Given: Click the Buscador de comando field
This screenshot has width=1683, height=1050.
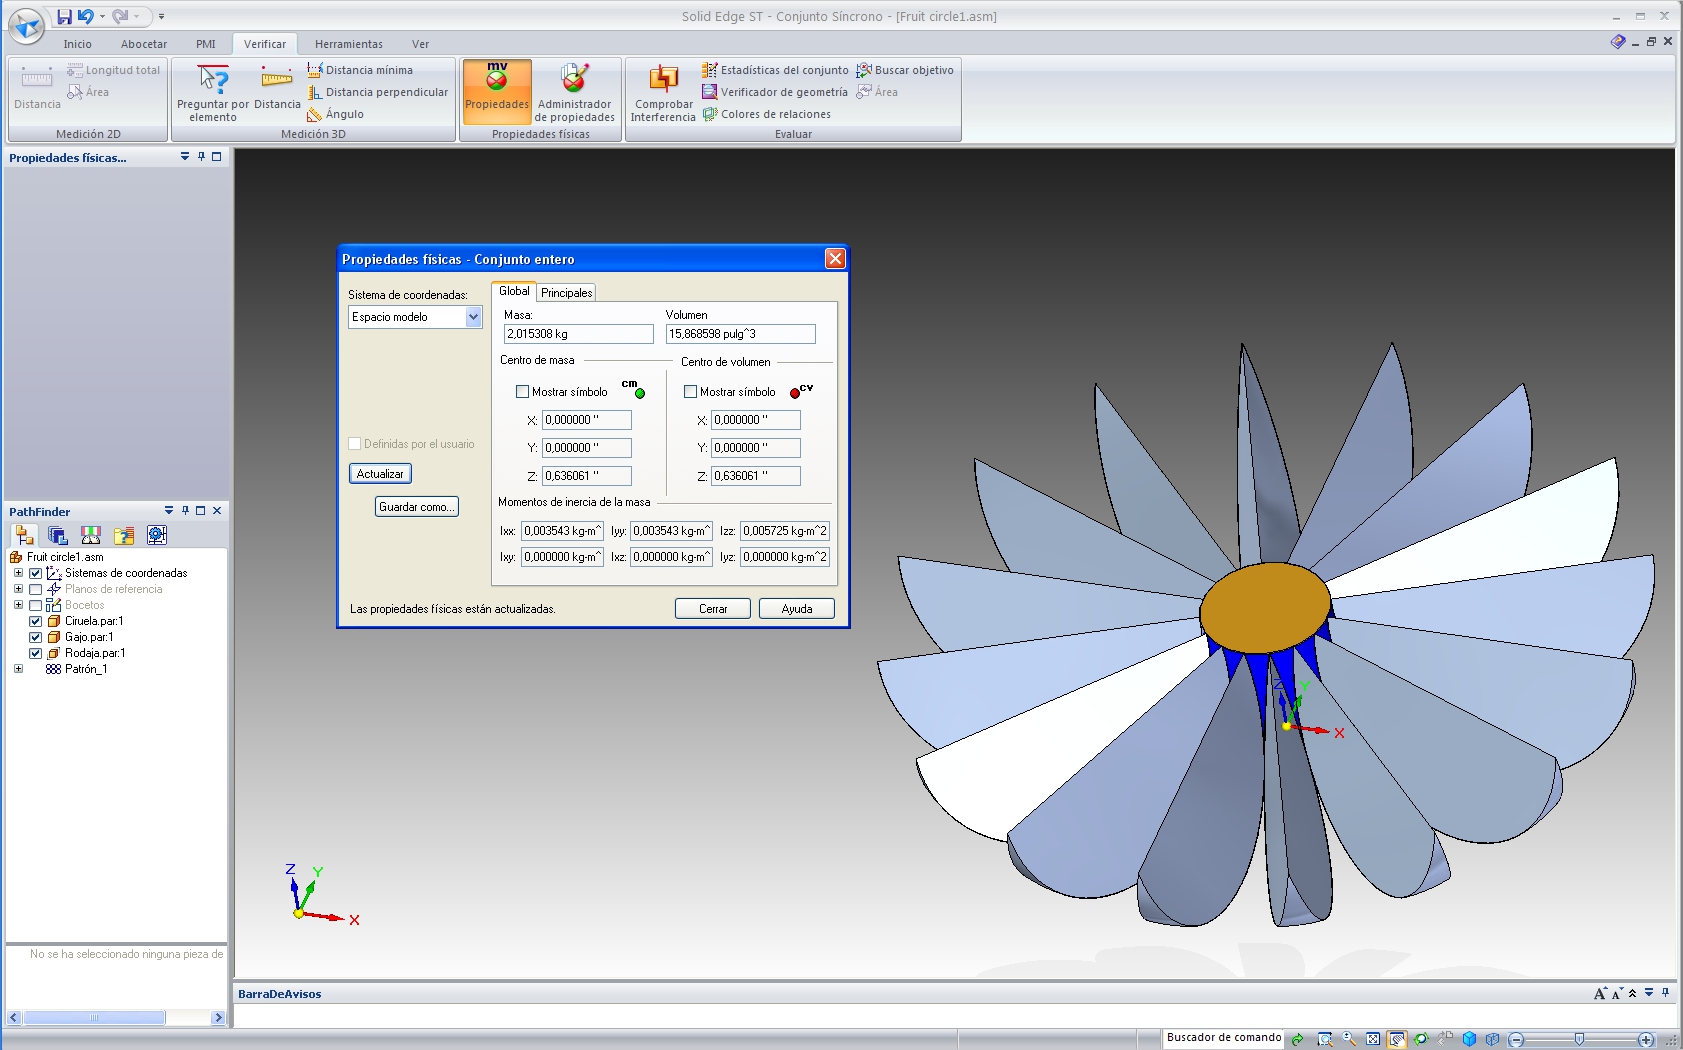Looking at the screenshot, I should point(1224,1038).
